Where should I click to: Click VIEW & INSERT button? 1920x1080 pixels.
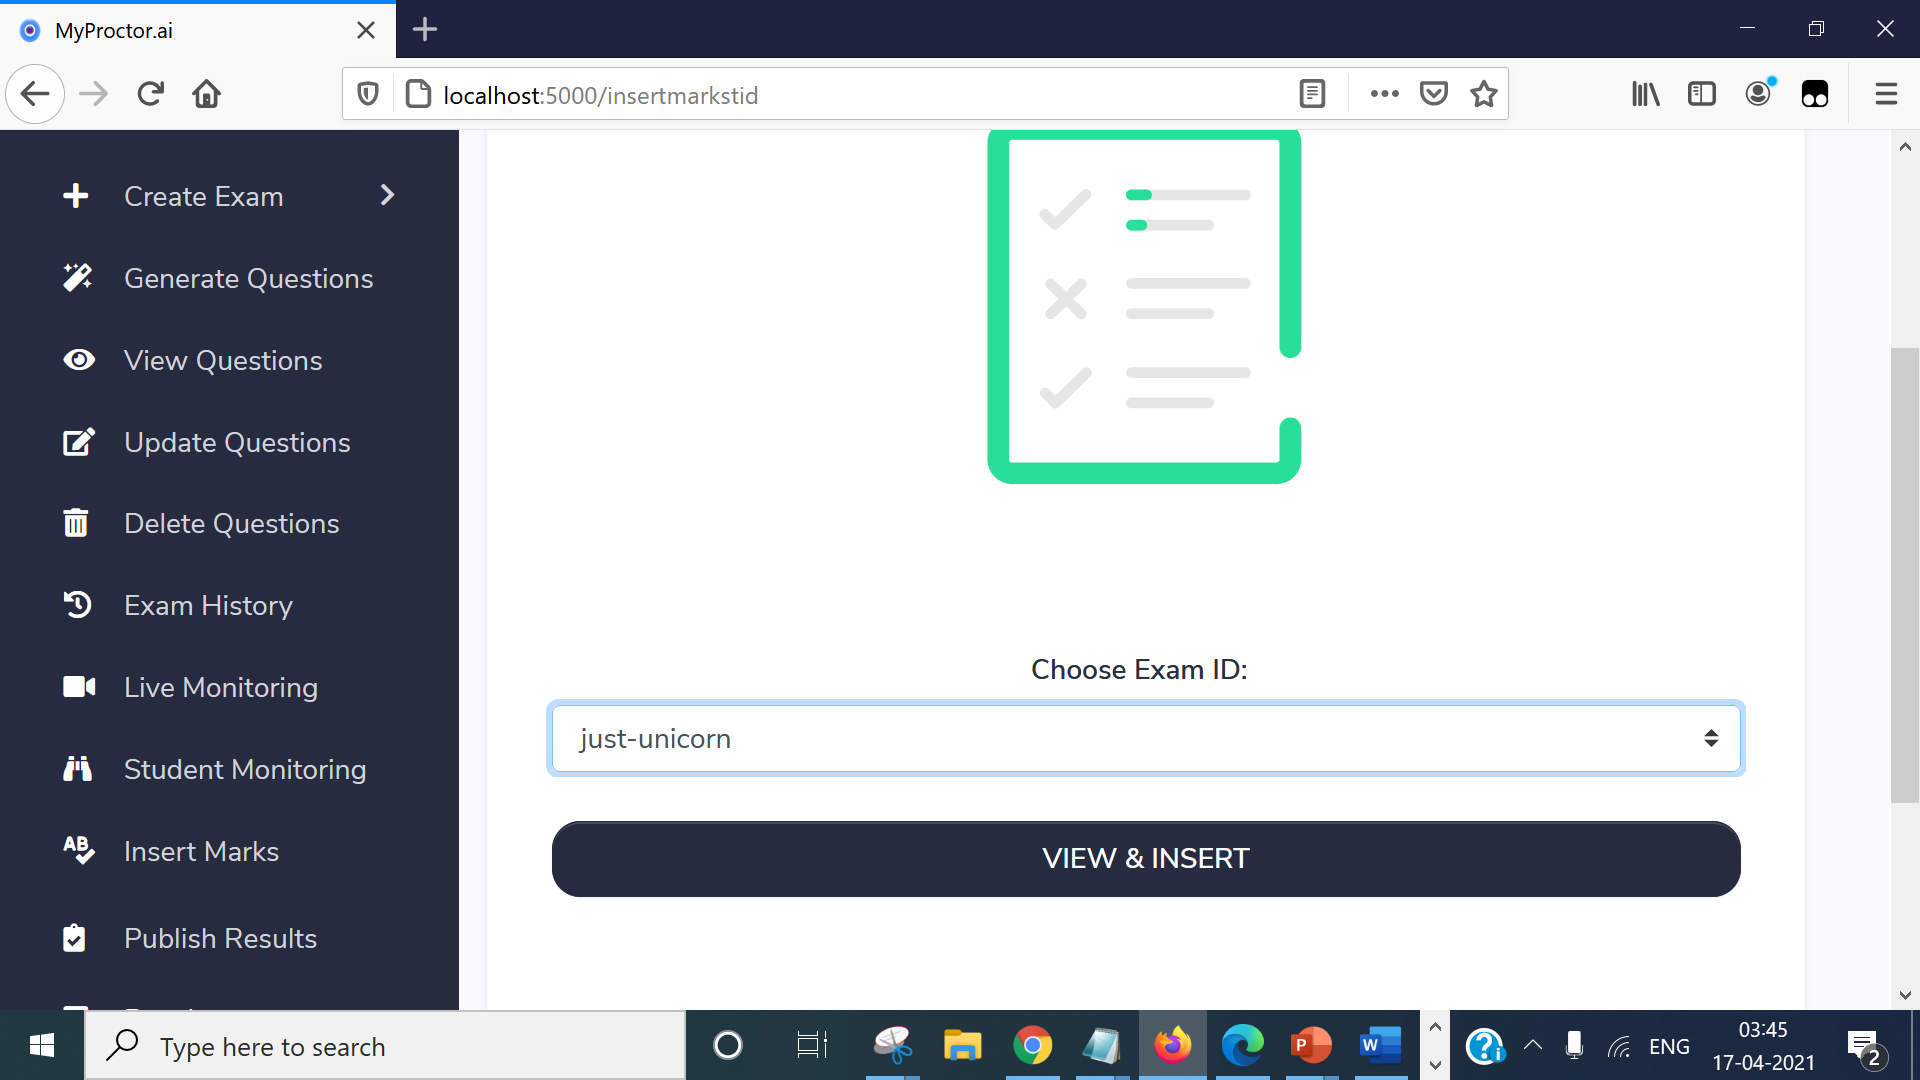pos(1145,858)
